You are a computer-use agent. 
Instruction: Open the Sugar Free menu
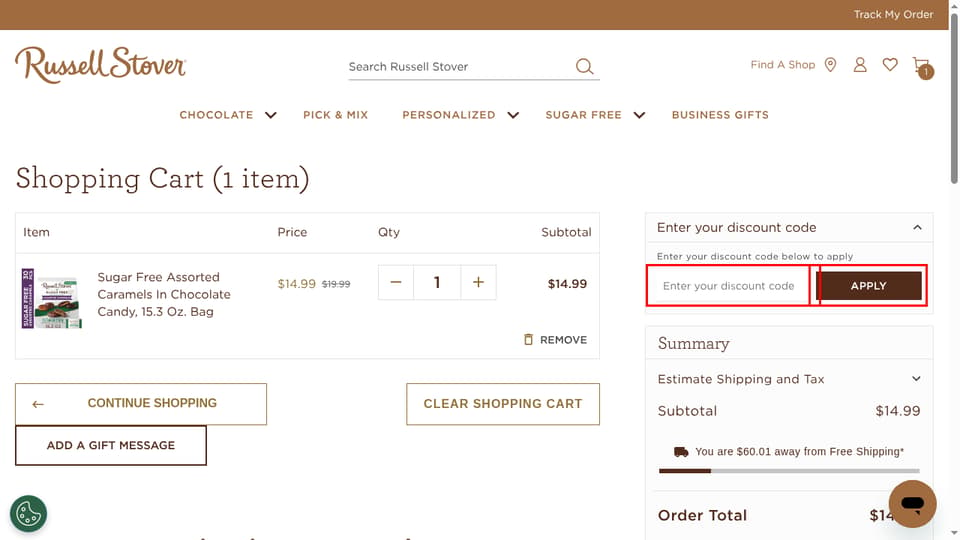tap(583, 115)
